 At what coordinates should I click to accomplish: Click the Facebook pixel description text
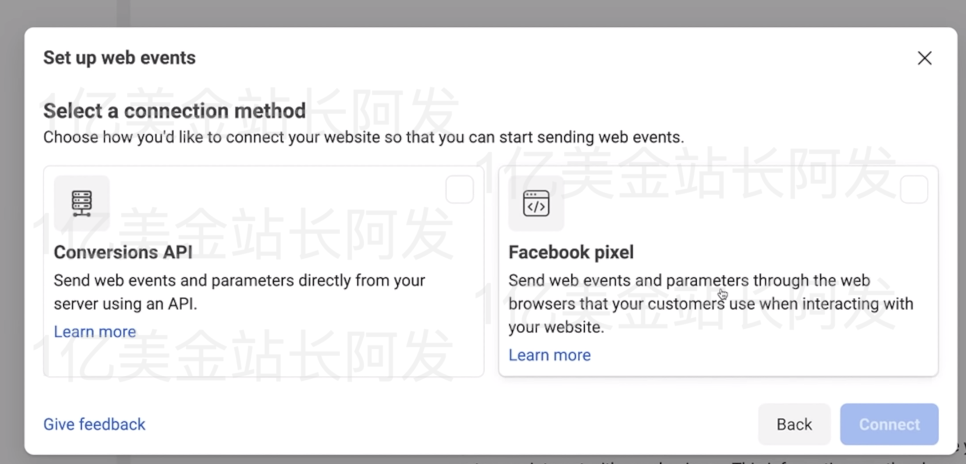pos(710,303)
